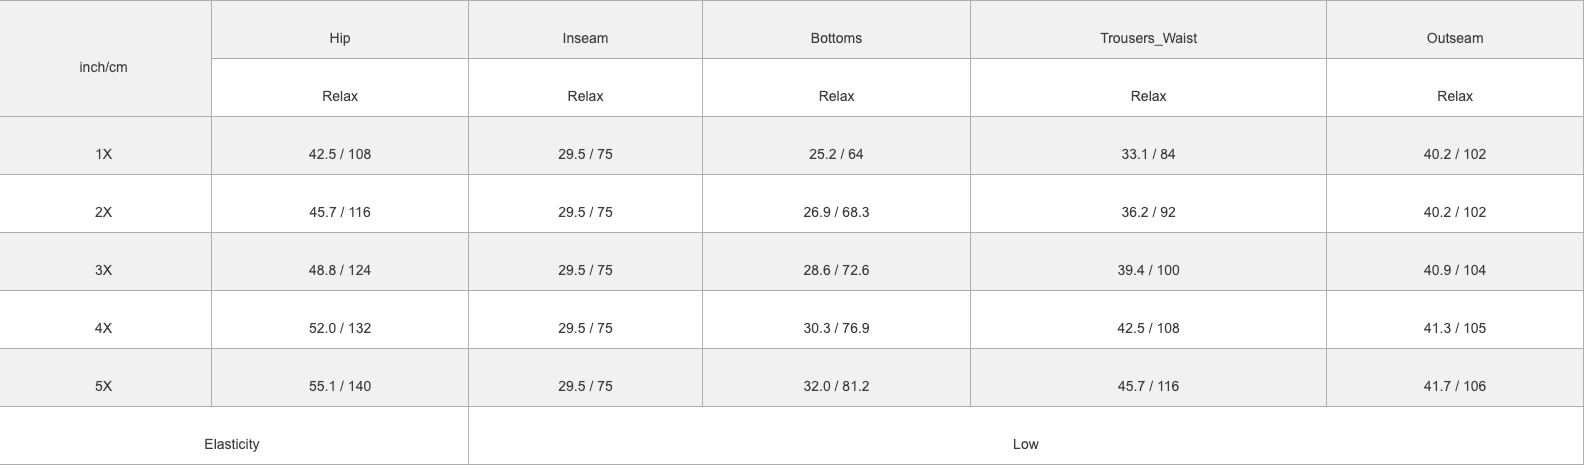Click the 42.5 / 108 hip value for 1X
This screenshot has width=1584, height=470.
click(340, 154)
